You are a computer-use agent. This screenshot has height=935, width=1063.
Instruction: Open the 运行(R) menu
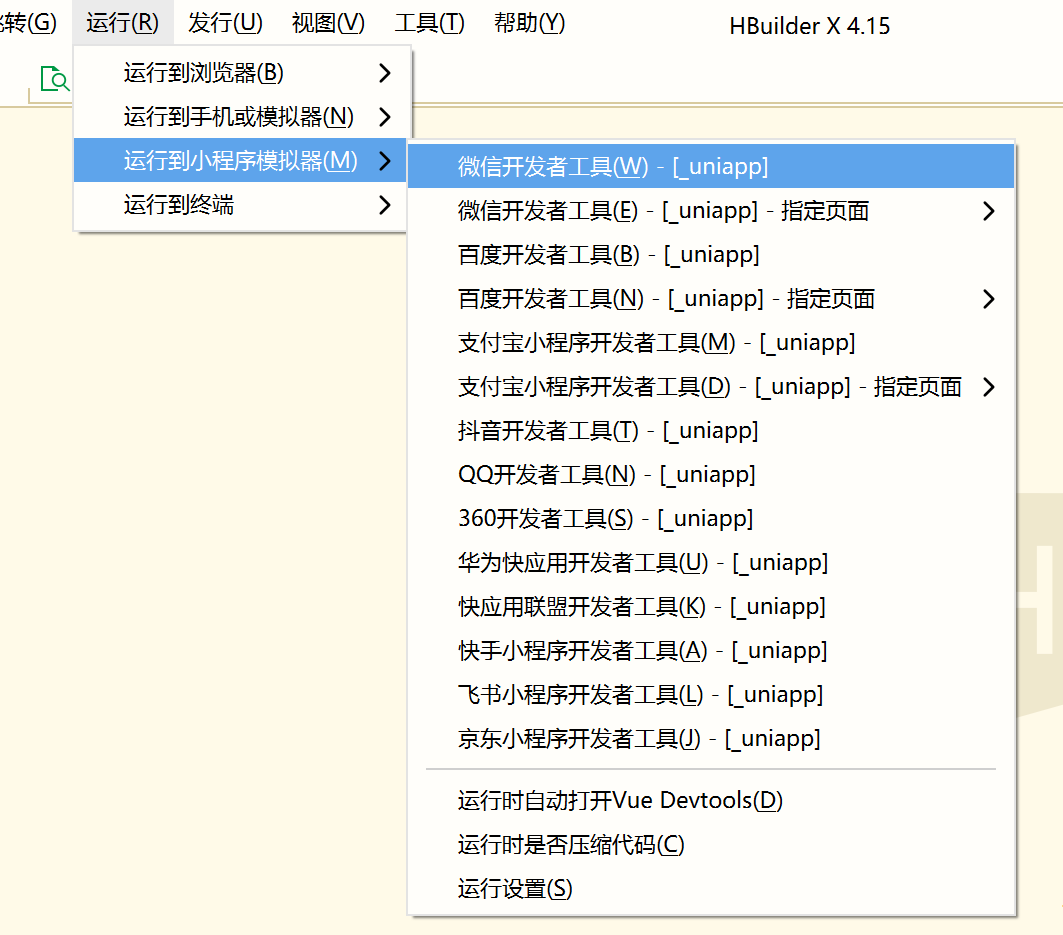click(x=123, y=23)
